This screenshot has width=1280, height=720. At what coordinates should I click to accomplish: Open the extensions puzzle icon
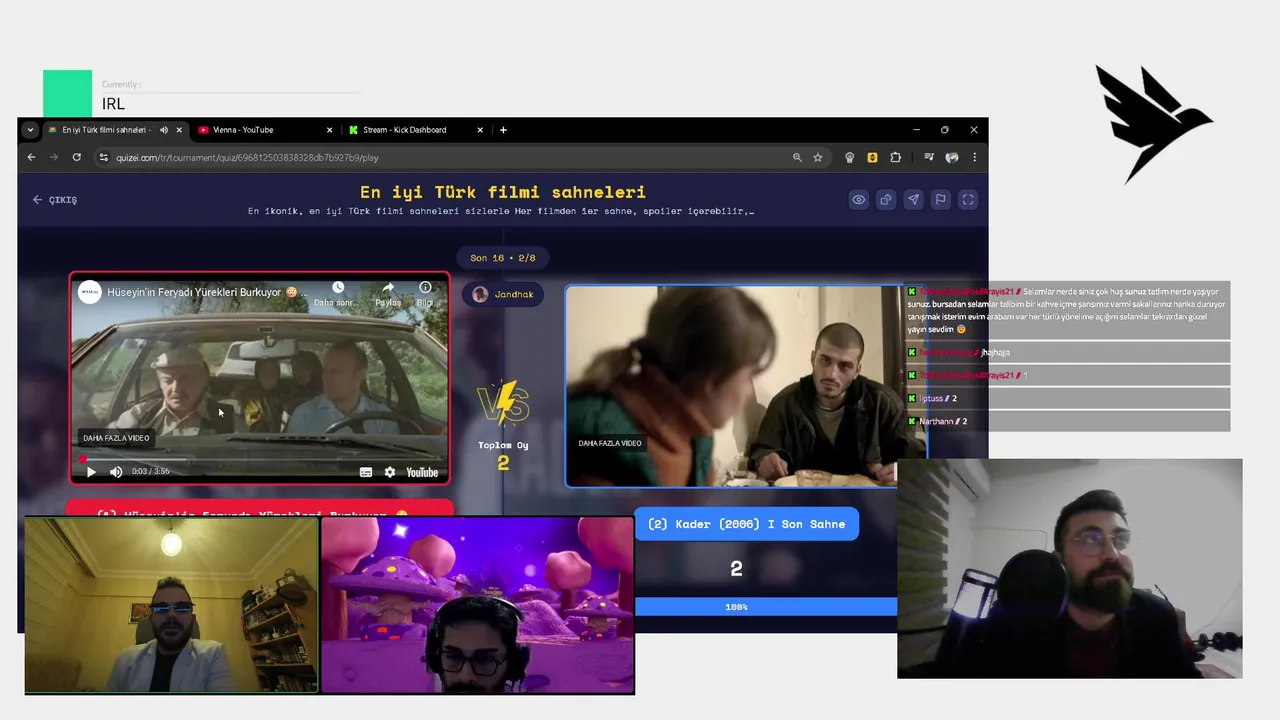[x=895, y=157]
